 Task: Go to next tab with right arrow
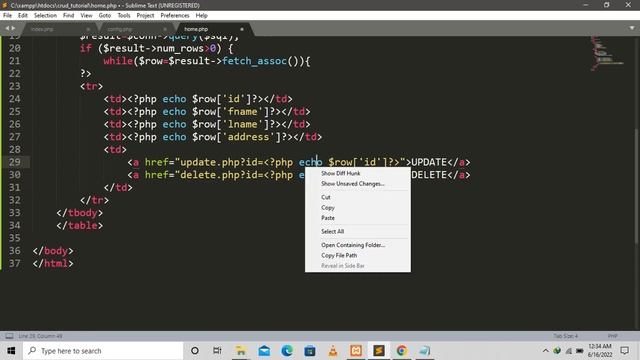point(13,28)
